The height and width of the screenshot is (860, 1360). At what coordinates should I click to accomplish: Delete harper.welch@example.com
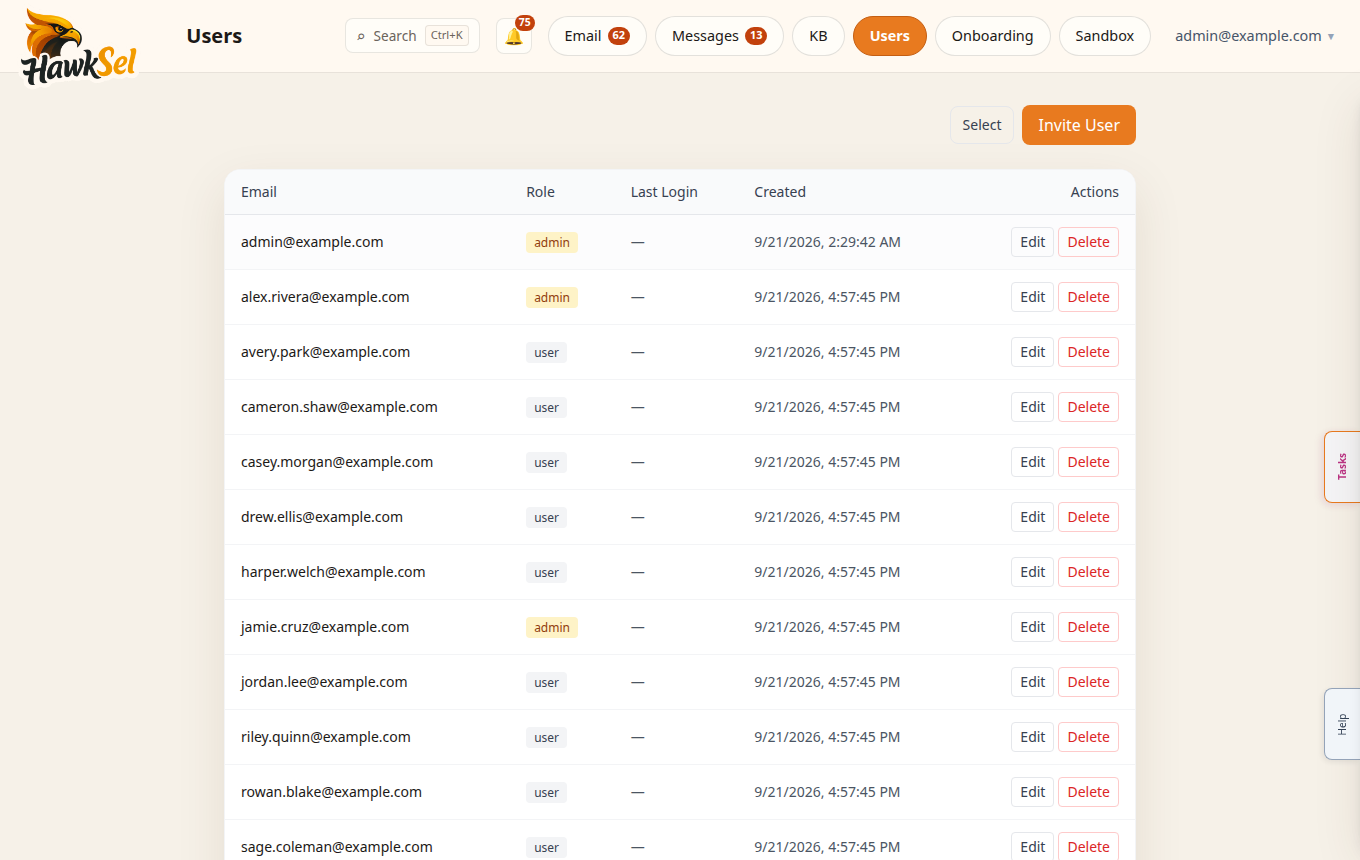point(1088,572)
